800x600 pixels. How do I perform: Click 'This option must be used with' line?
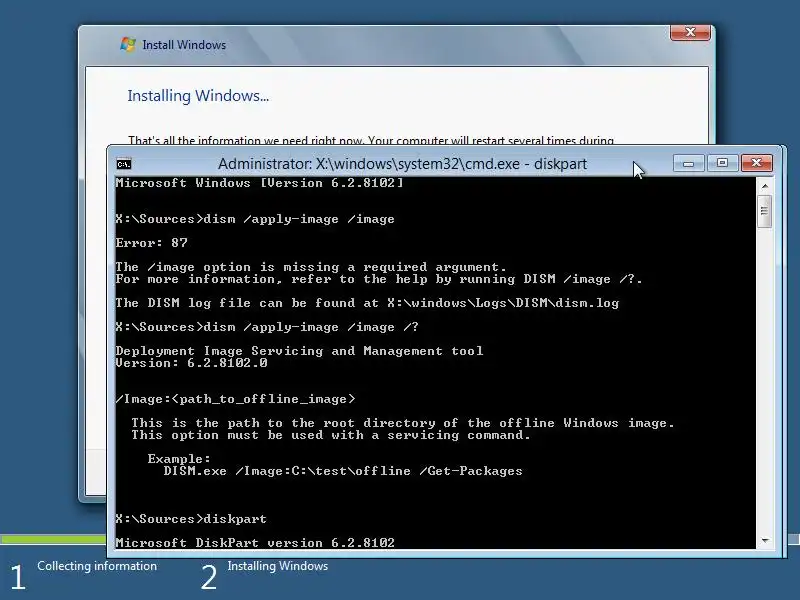pyautogui.click(x=331, y=435)
